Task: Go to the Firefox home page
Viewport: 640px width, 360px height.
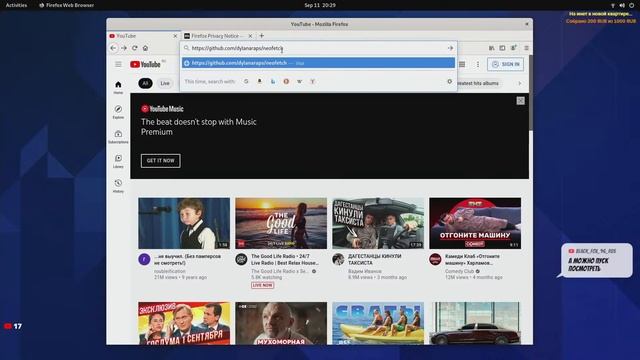Action: point(145,48)
